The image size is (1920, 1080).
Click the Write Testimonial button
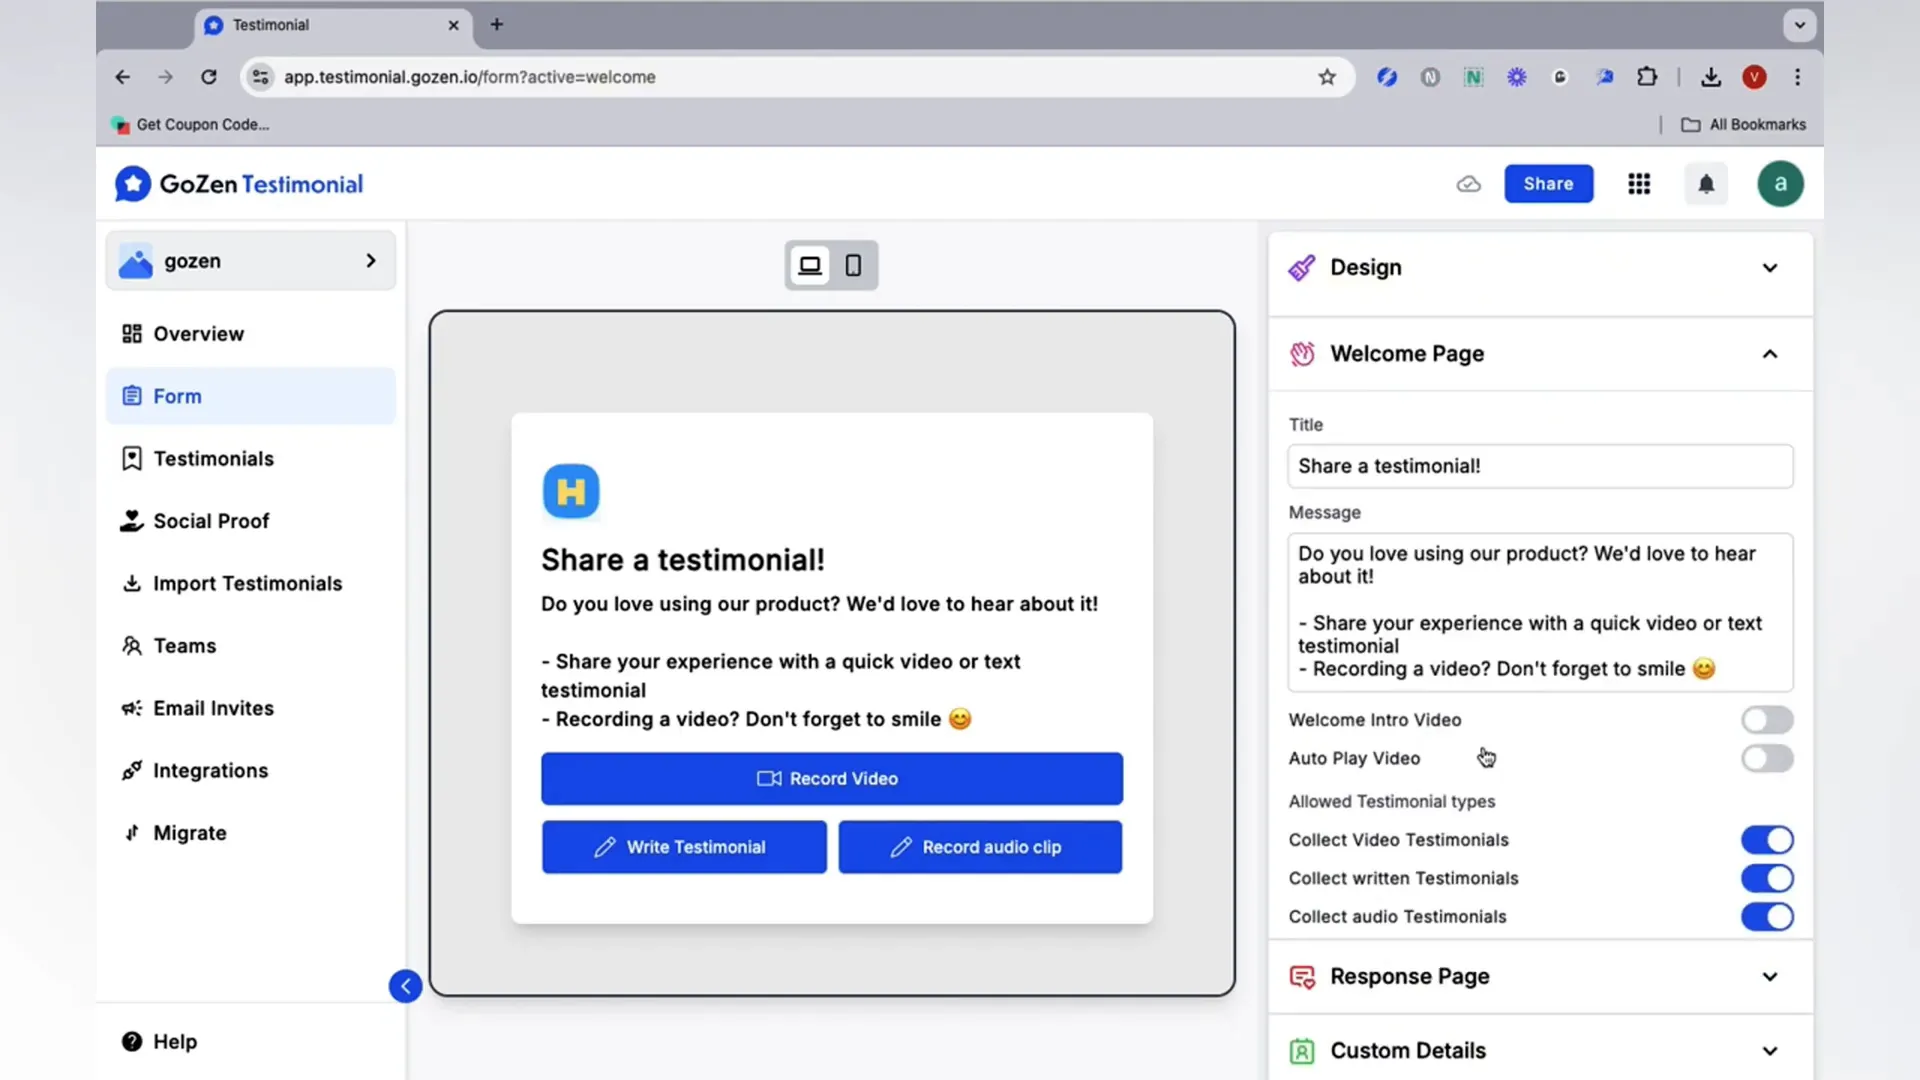(x=684, y=847)
